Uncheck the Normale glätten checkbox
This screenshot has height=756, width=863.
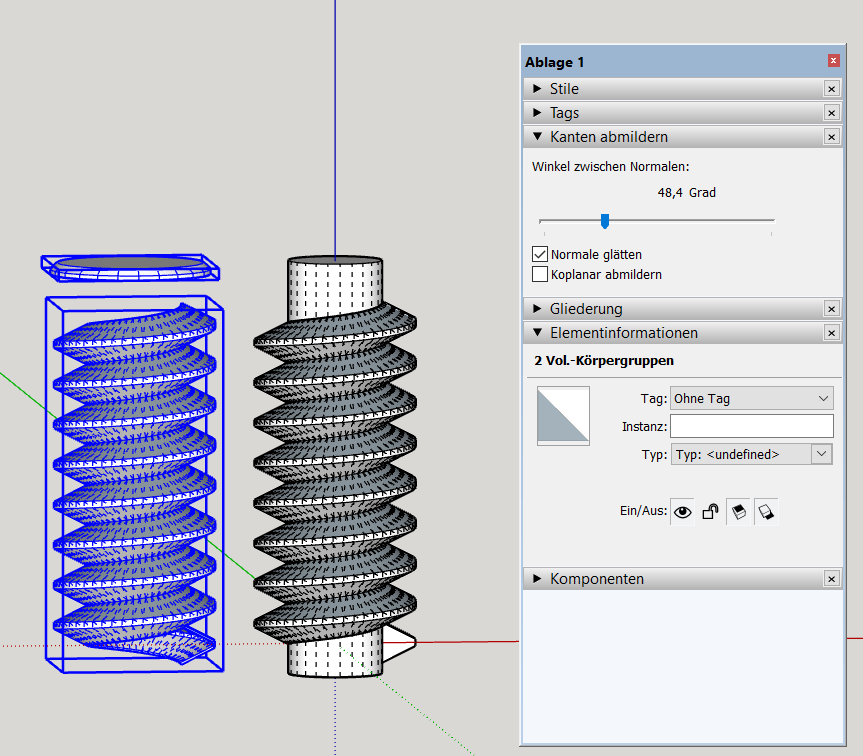(541, 255)
